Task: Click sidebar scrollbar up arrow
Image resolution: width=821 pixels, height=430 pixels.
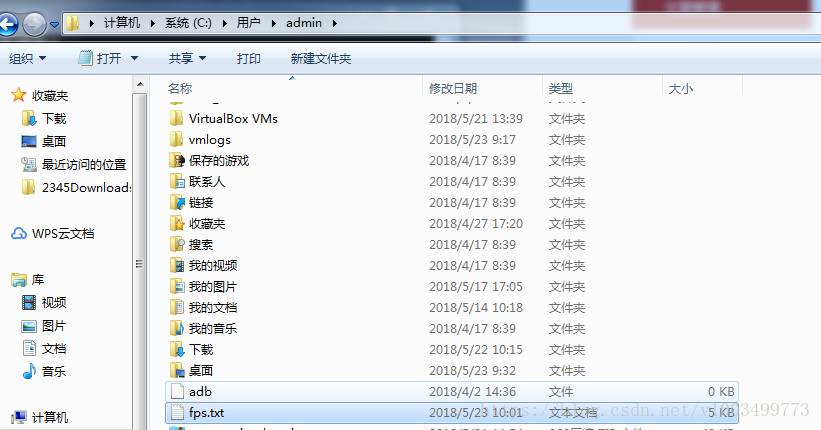Action: (x=140, y=84)
